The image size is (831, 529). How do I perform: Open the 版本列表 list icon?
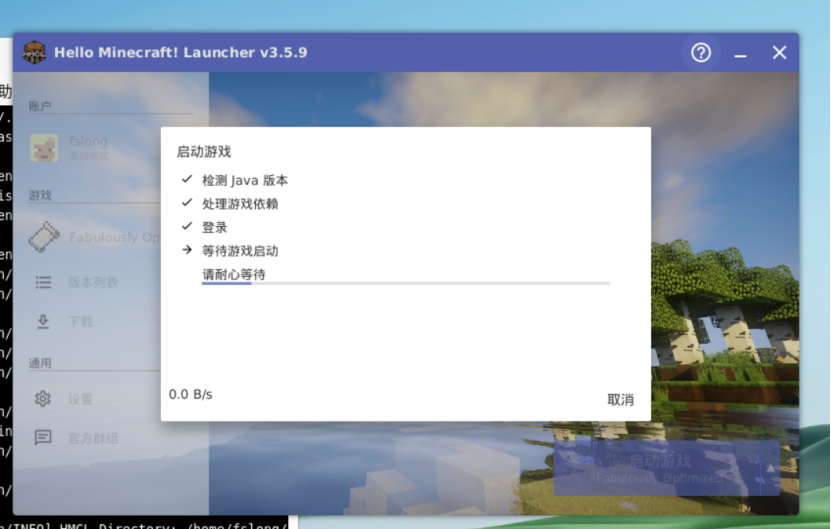(43, 282)
